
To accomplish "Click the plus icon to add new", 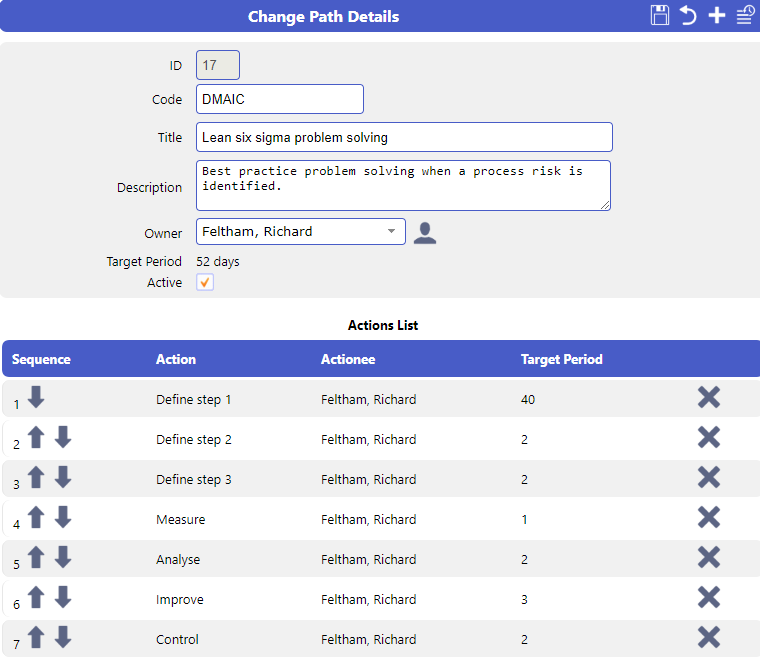I will point(717,16).
